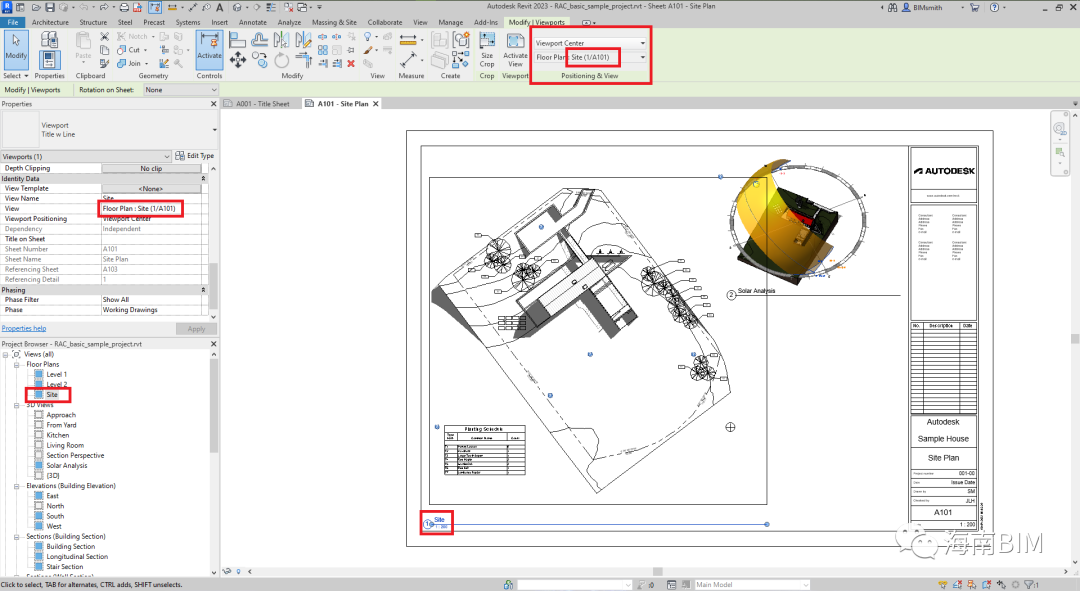Screen dimensions: 1080x591
Task: Click the Print icon in quick access toolbar
Action: pos(124,8)
